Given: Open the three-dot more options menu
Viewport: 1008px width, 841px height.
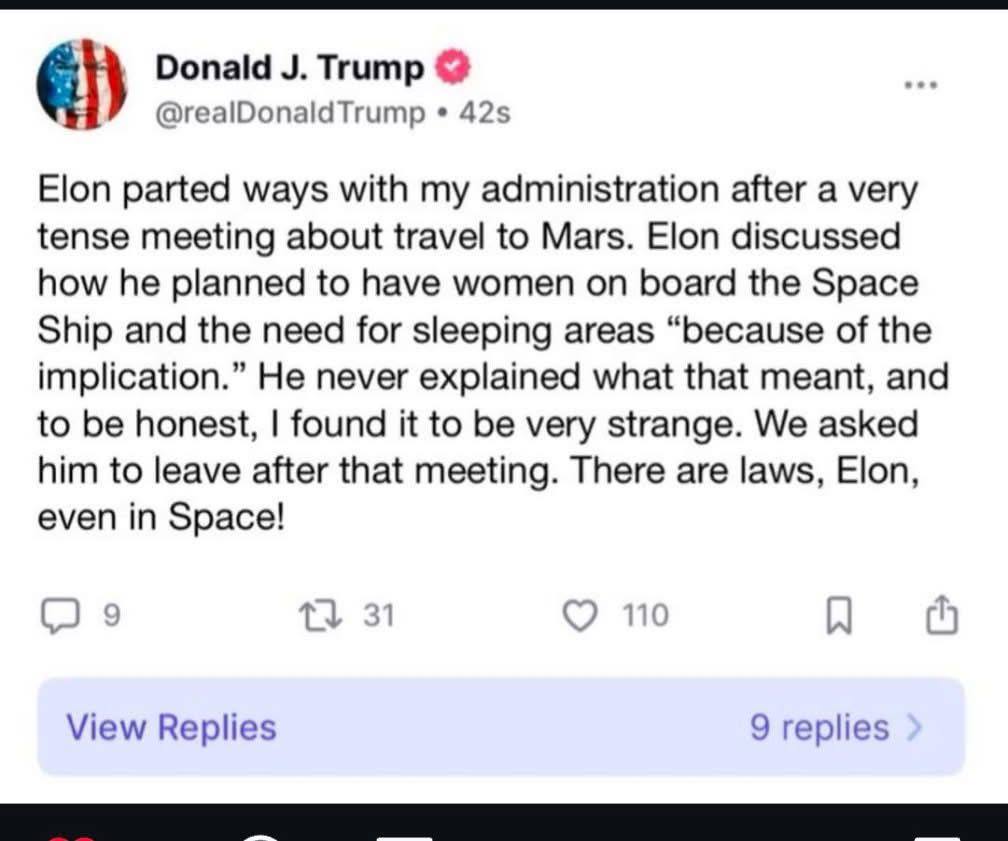Looking at the screenshot, I should point(921,84).
